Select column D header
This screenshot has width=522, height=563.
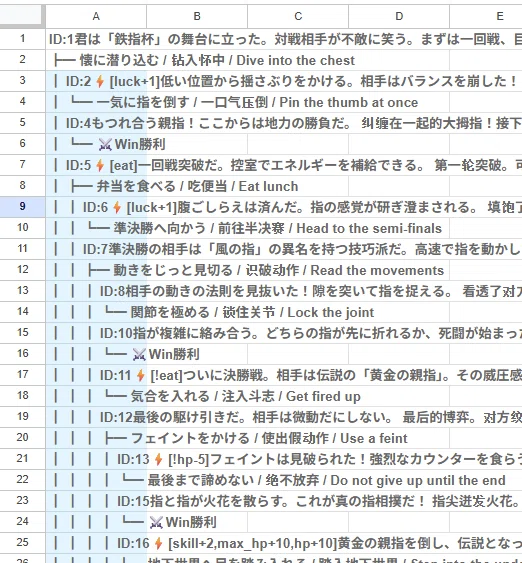399,16
